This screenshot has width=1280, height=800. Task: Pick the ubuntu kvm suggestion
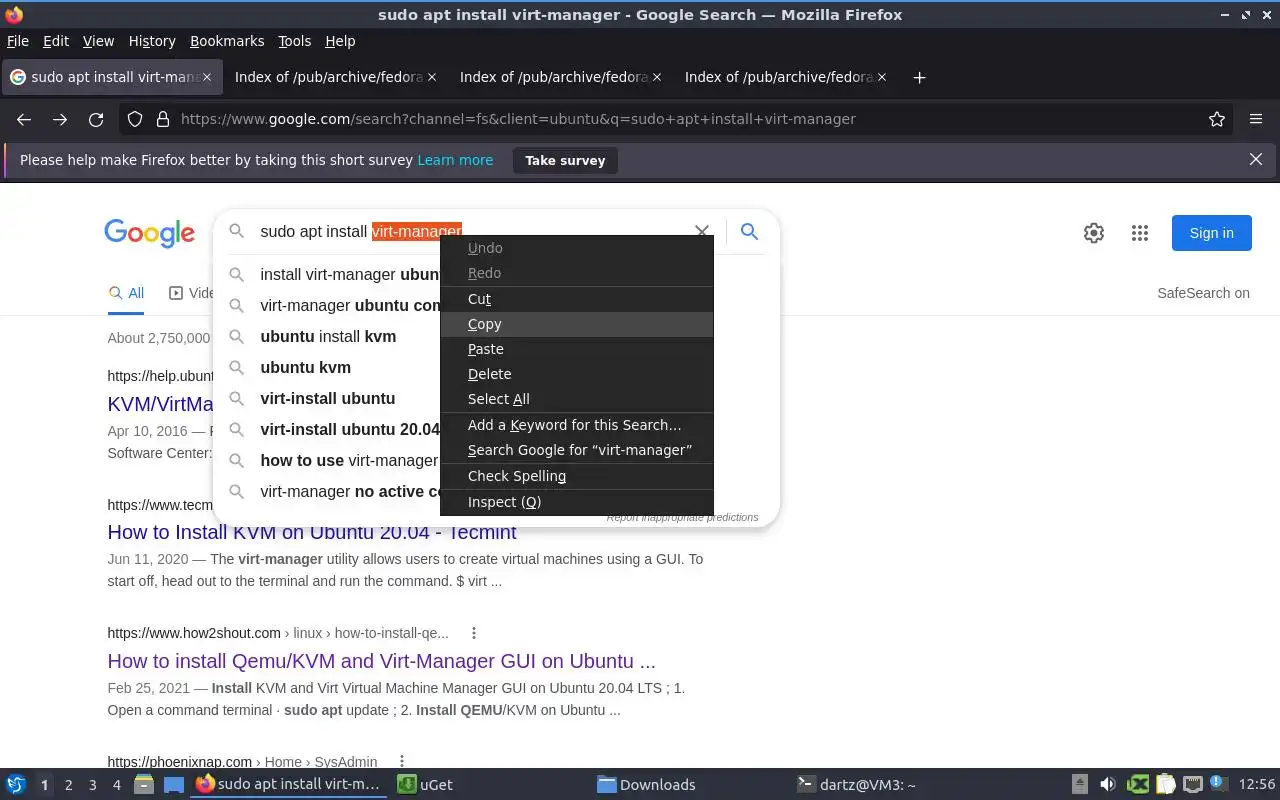pyautogui.click(x=305, y=367)
